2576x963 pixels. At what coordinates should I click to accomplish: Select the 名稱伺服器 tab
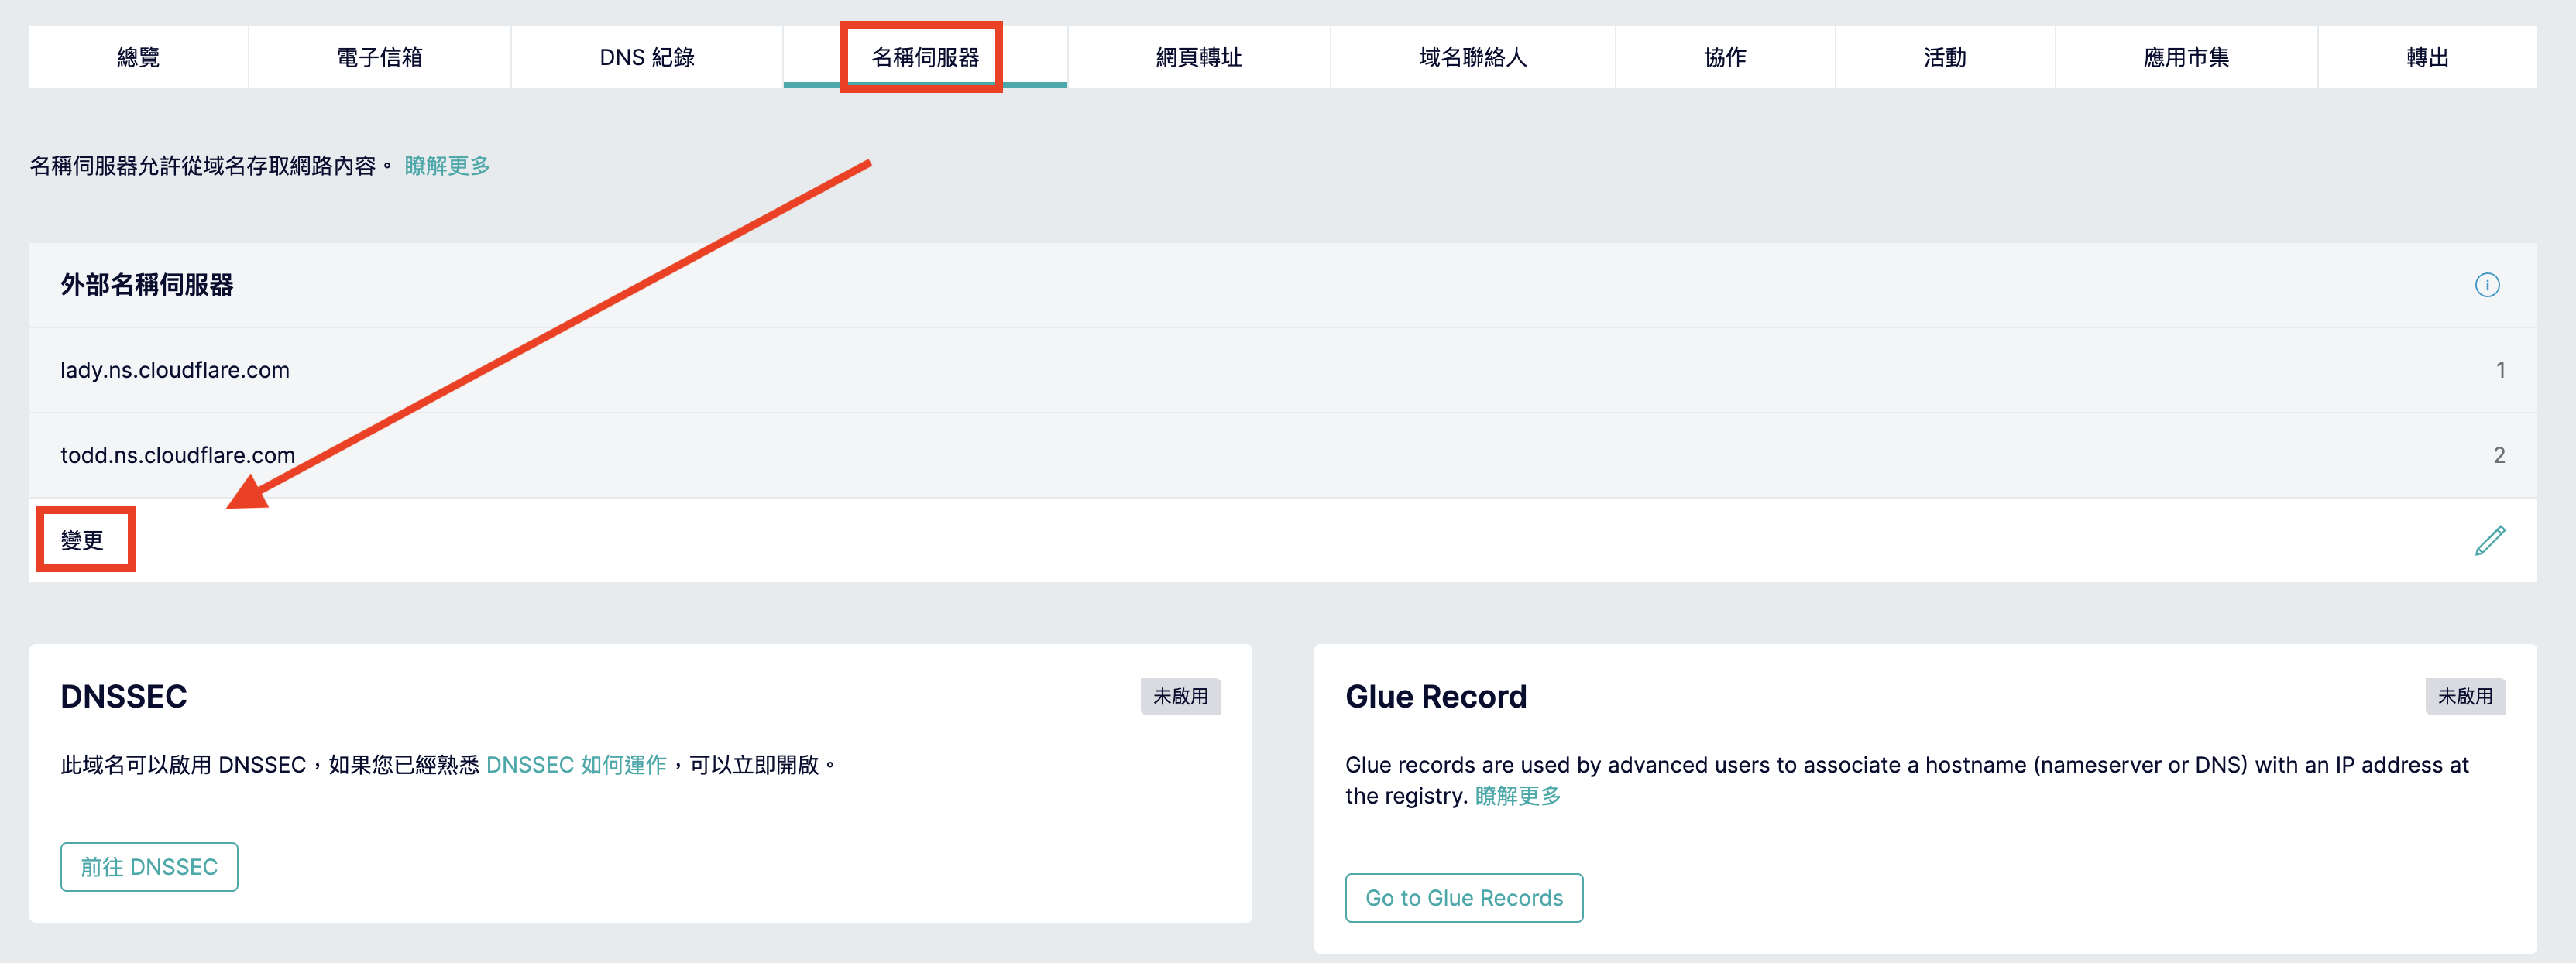[924, 58]
